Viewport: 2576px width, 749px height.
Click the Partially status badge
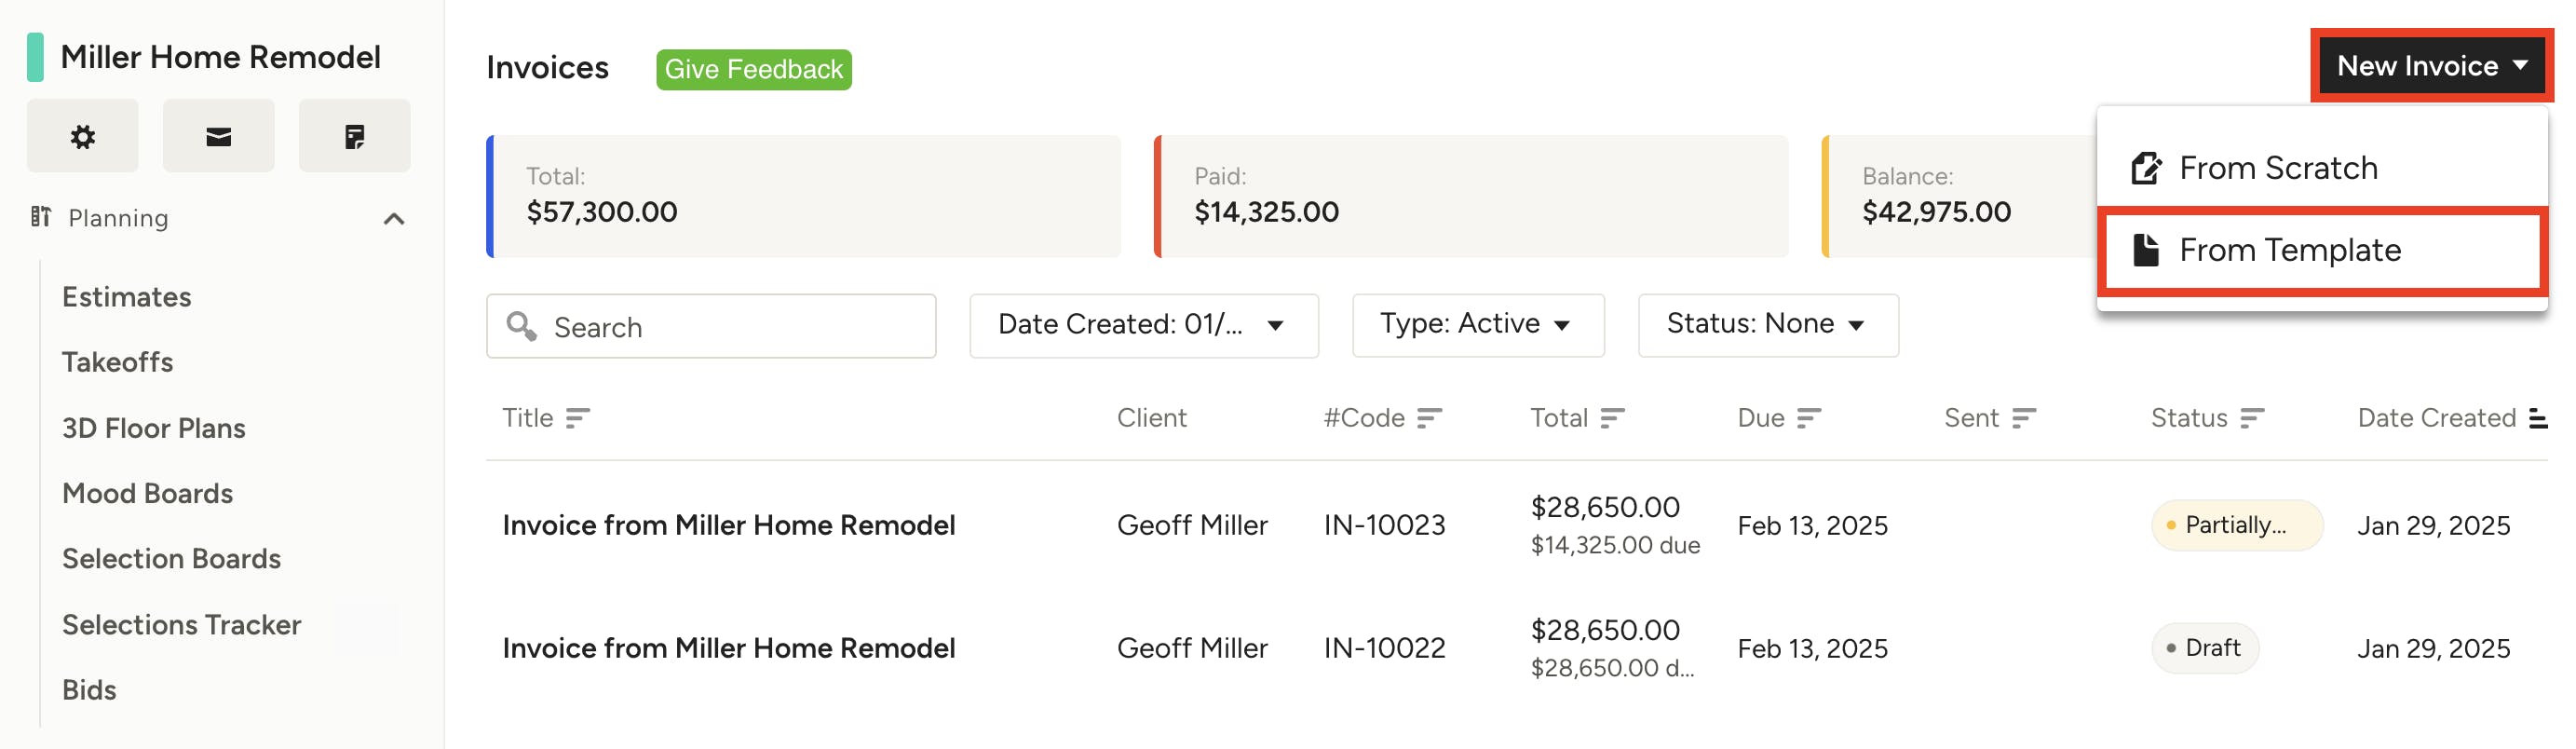2236,525
